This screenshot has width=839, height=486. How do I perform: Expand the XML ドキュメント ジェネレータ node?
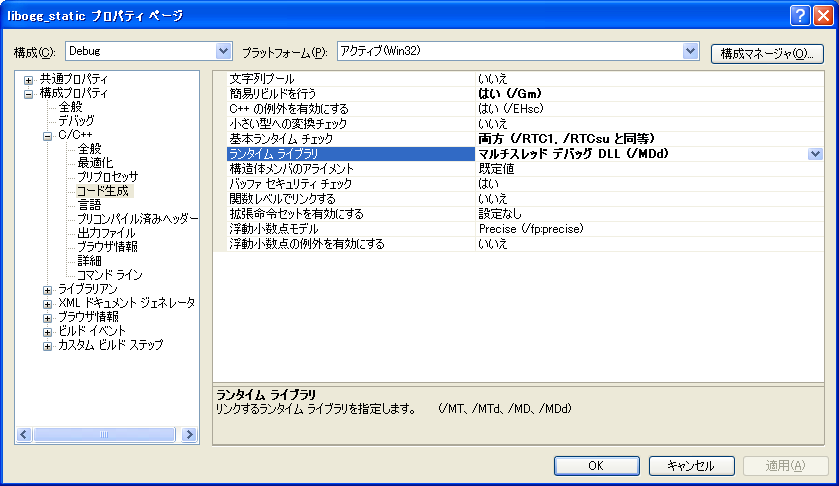tap(47, 303)
